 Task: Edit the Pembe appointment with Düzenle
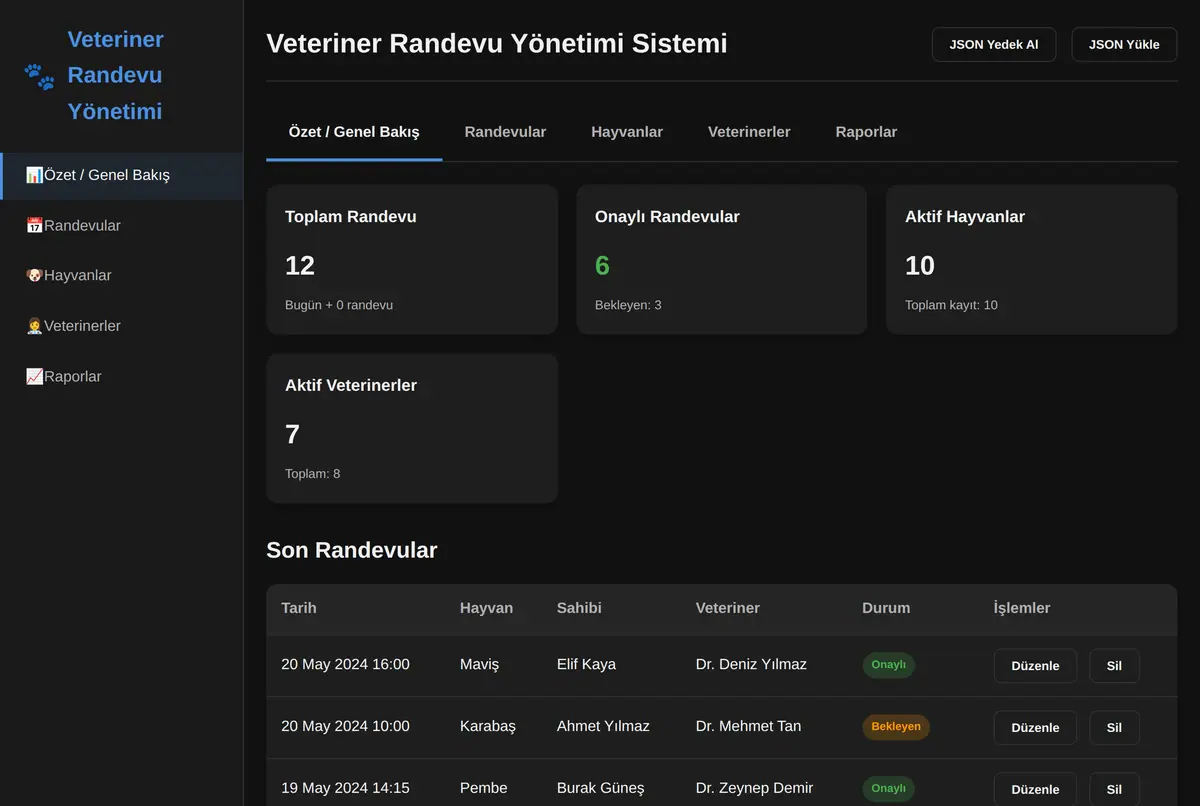[1035, 789]
